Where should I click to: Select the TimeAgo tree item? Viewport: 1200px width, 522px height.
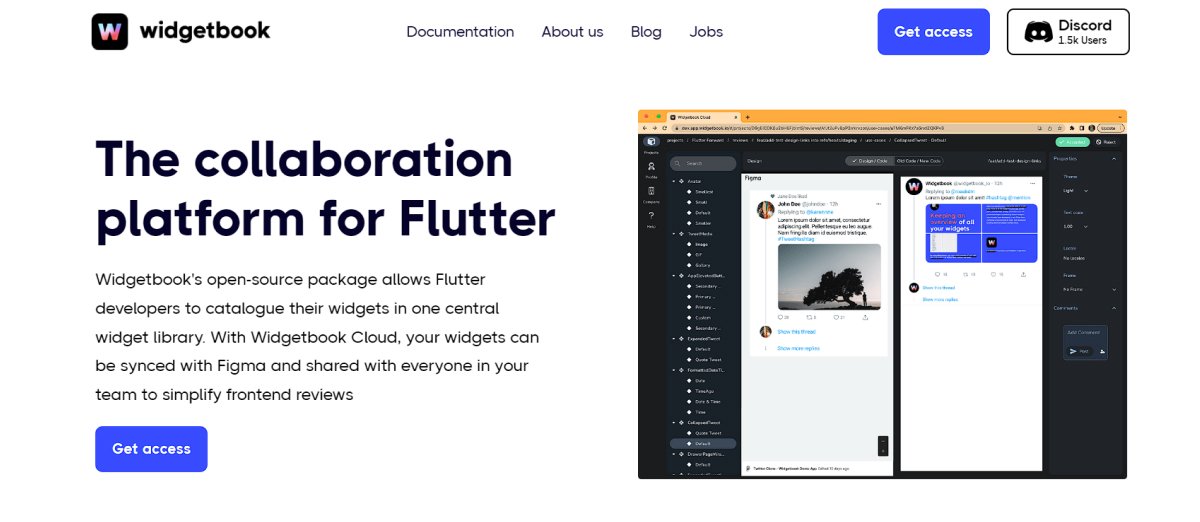coord(703,391)
